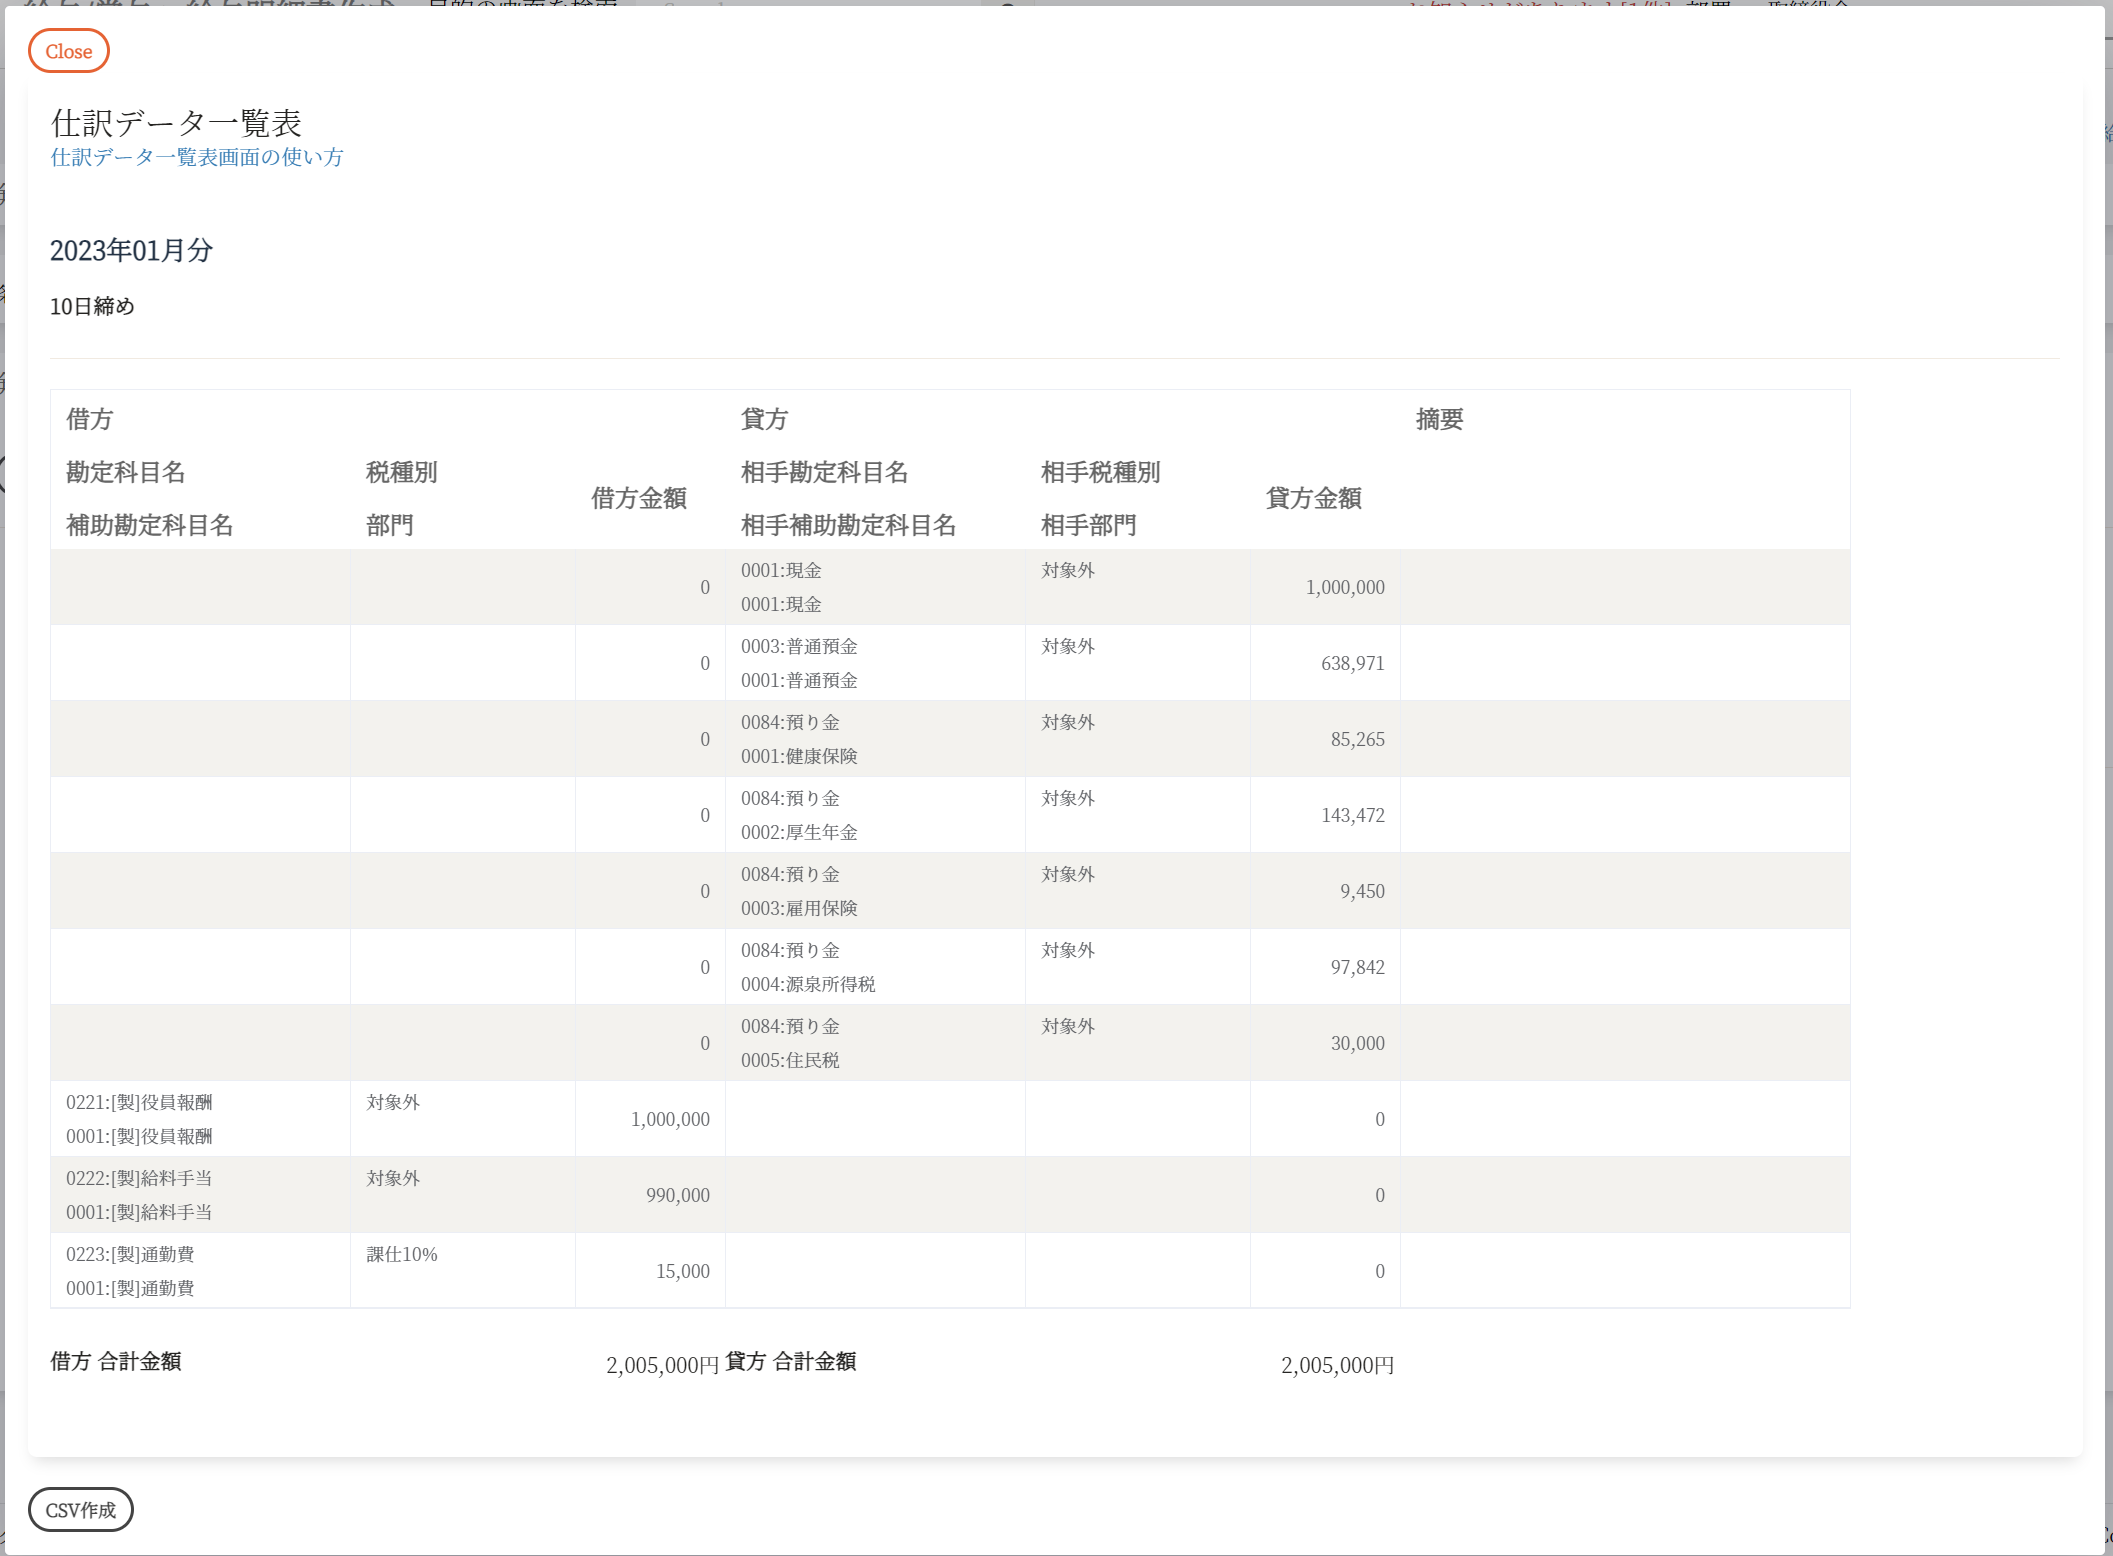Click the 貸方金額 column header
2113x1556 pixels.
[x=1313, y=498]
